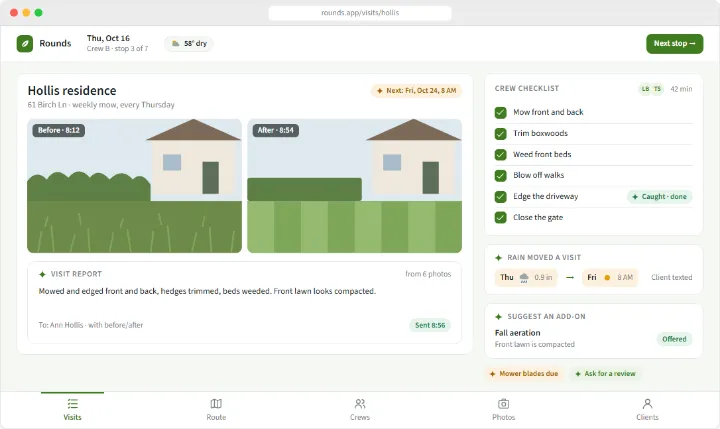
Task: Open Route via the map icon
Action: pyautogui.click(x=216, y=404)
